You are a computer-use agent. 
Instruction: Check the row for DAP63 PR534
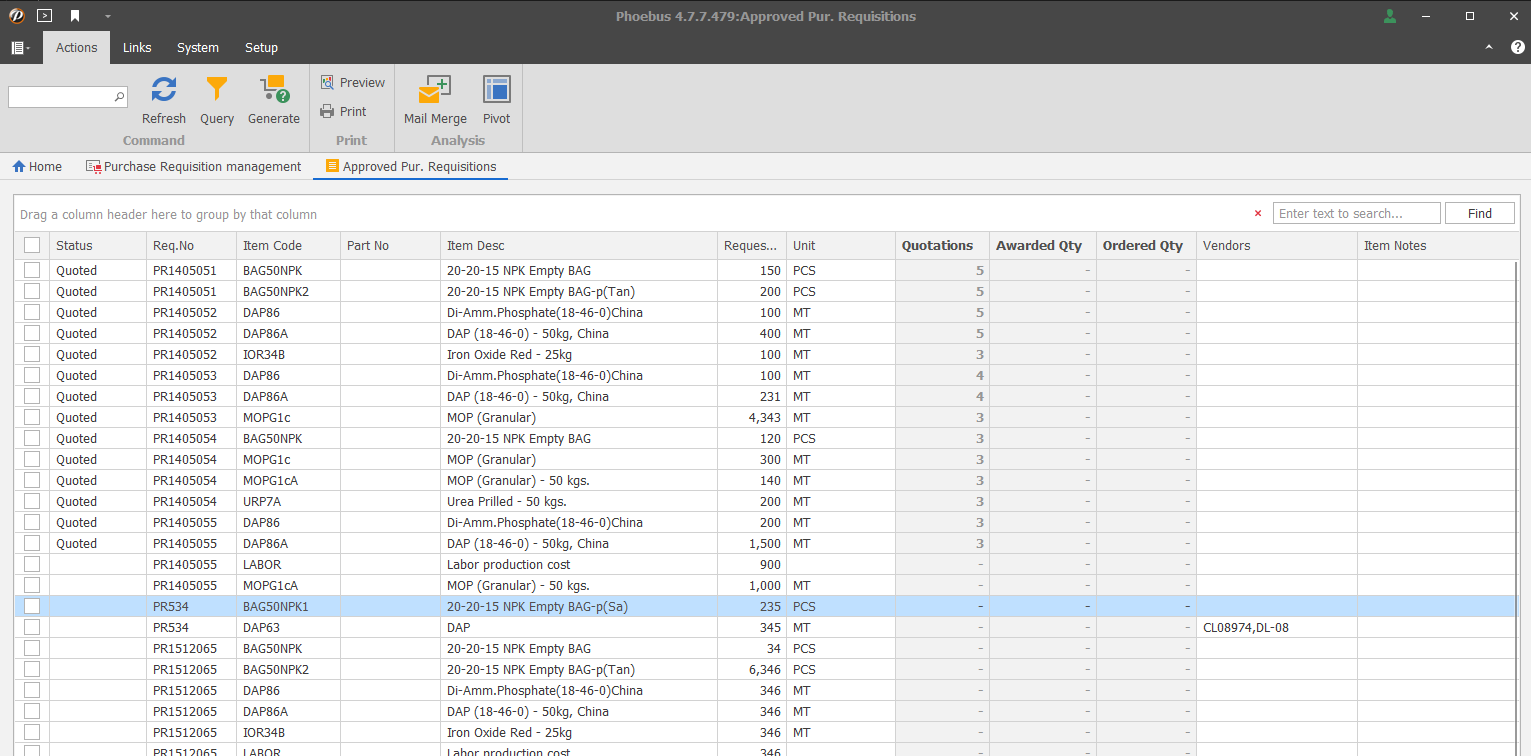coord(32,627)
